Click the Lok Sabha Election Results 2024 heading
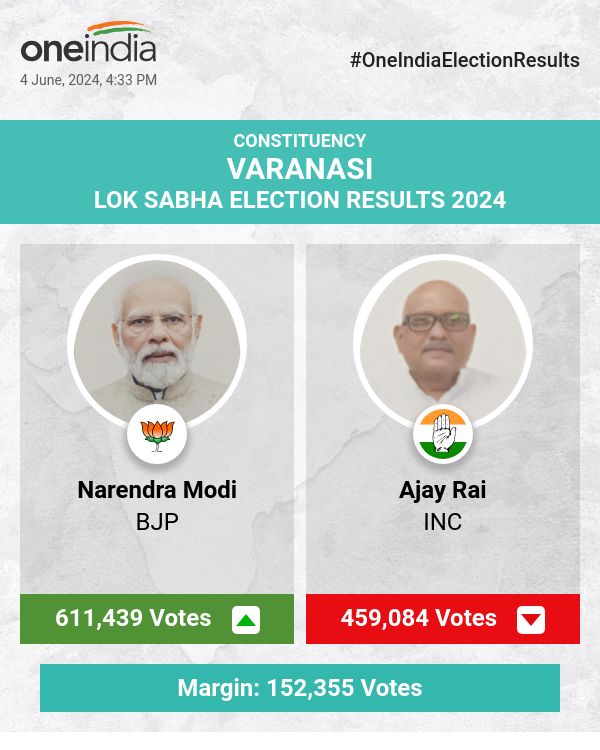This screenshot has height=750, width=600. (x=300, y=199)
